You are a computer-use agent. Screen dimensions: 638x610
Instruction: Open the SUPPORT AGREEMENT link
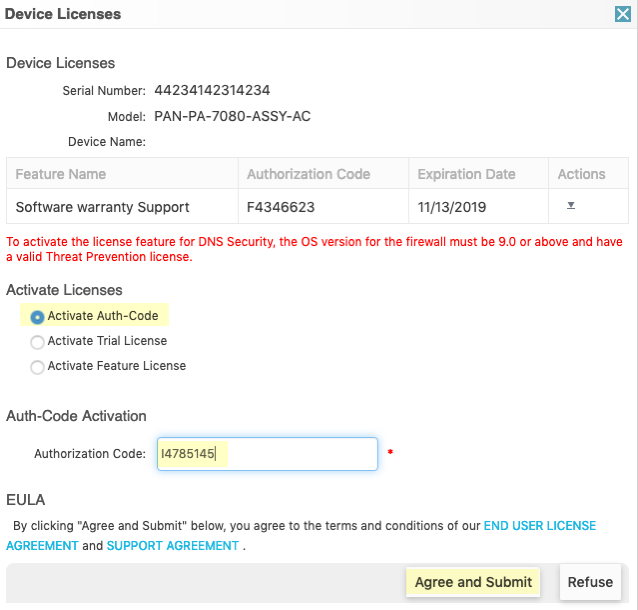click(x=173, y=546)
